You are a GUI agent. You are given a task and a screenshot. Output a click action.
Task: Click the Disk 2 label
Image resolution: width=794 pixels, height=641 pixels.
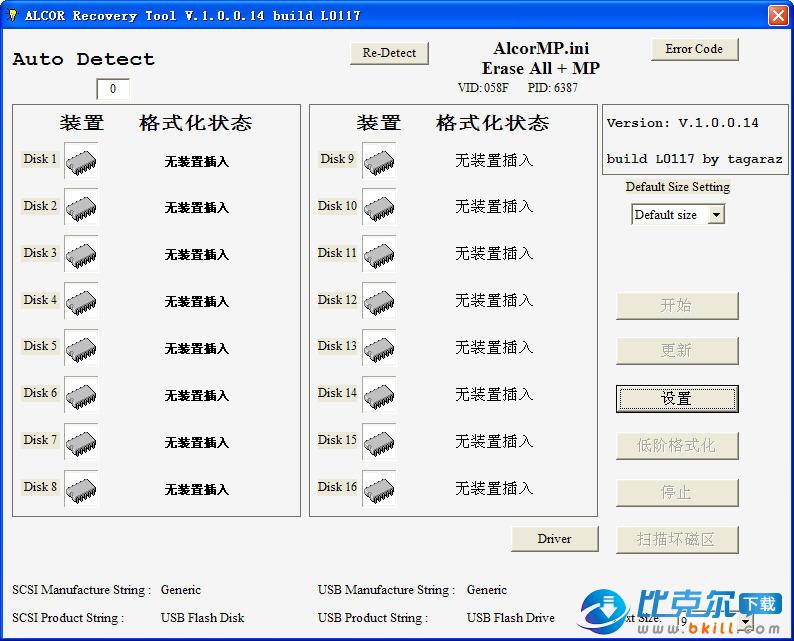tap(40, 206)
